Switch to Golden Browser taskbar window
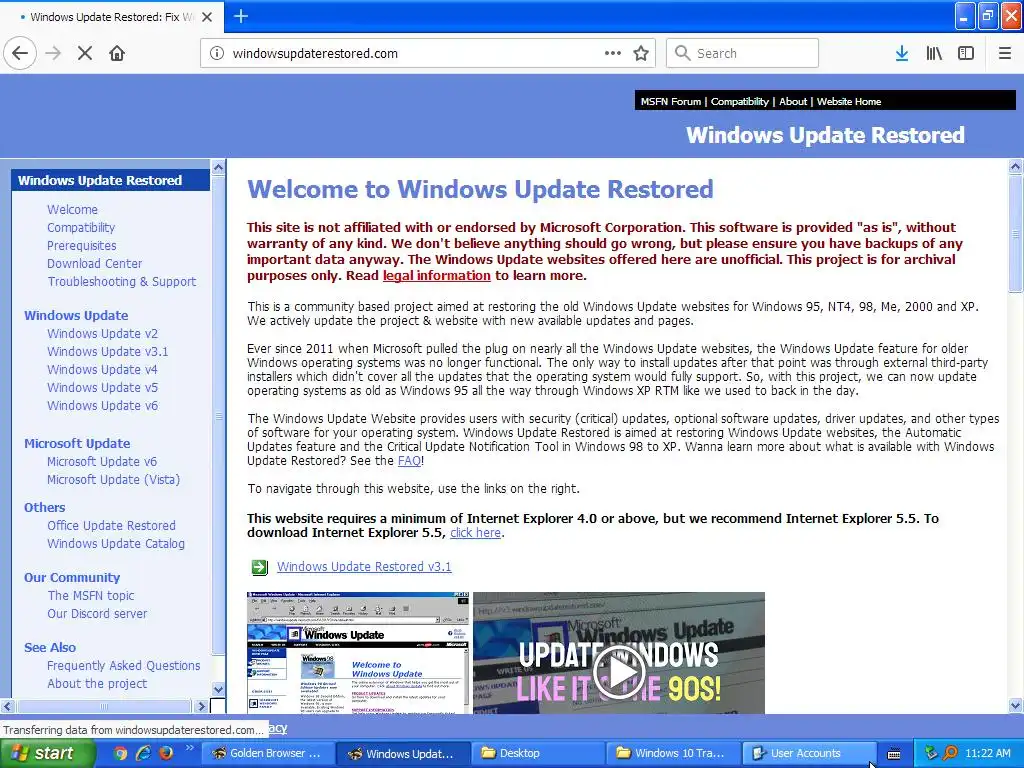This screenshot has height=768, width=1024. tap(268, 754)
